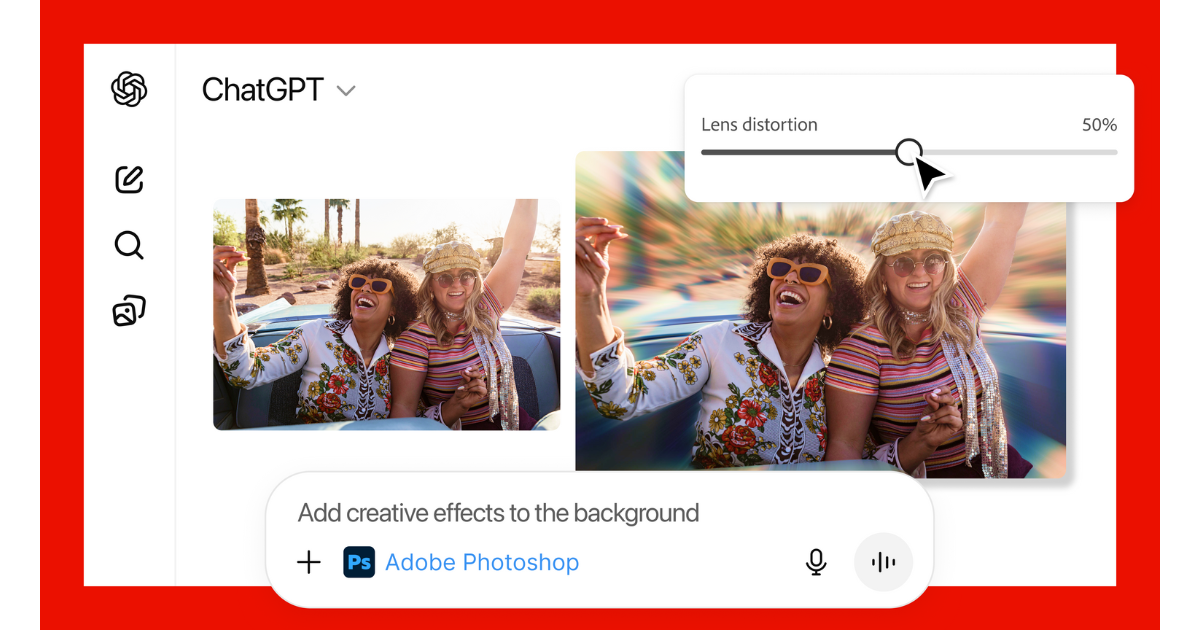Open search using the magnifying glass icon
The width and height of the screenshot is (1200, 630).
[x=129, y=245]
